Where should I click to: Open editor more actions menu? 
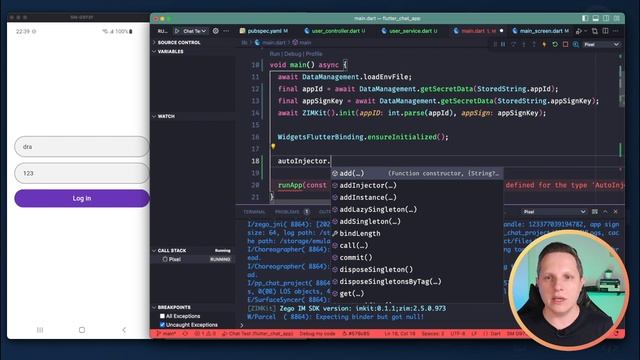coord(616,31)
